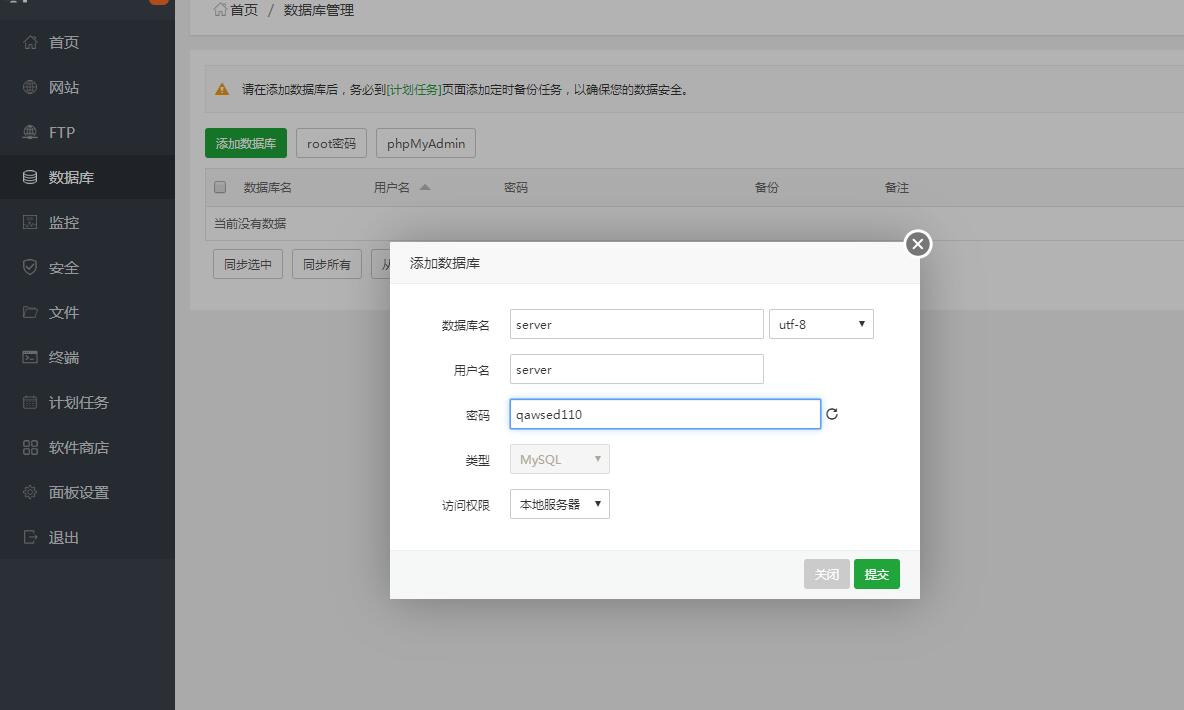Open the MySQL type dropdown

(x=559, y=459)
